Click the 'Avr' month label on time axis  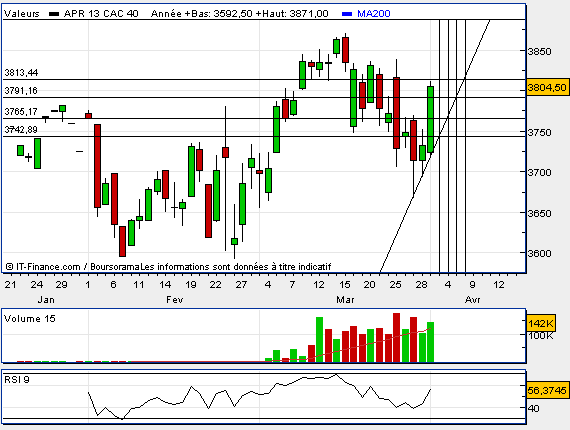tap(473, 300)
